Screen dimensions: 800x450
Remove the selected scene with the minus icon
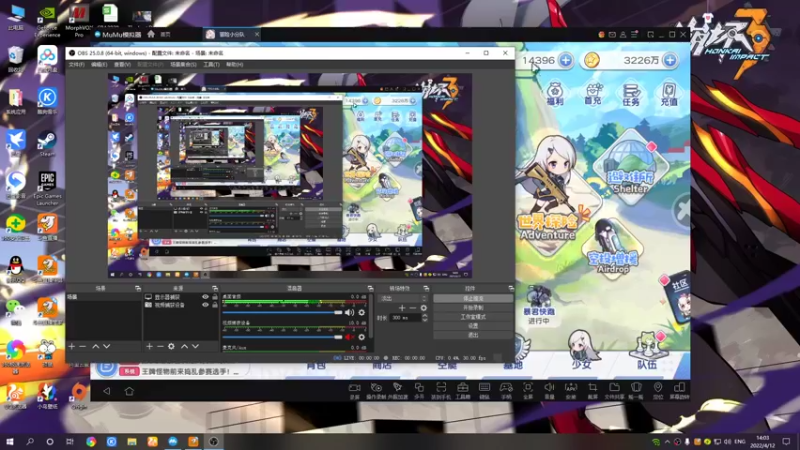83,346
